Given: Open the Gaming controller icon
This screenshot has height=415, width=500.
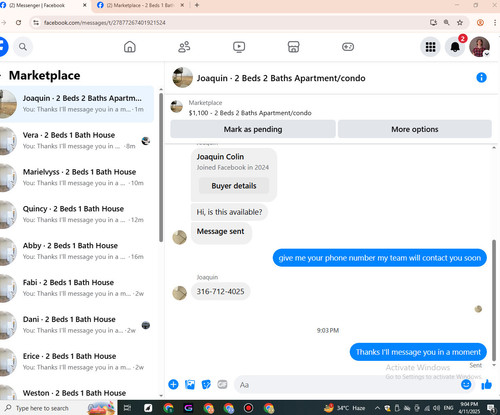Looking at the screenshot, I should click(x=348, y=47).
